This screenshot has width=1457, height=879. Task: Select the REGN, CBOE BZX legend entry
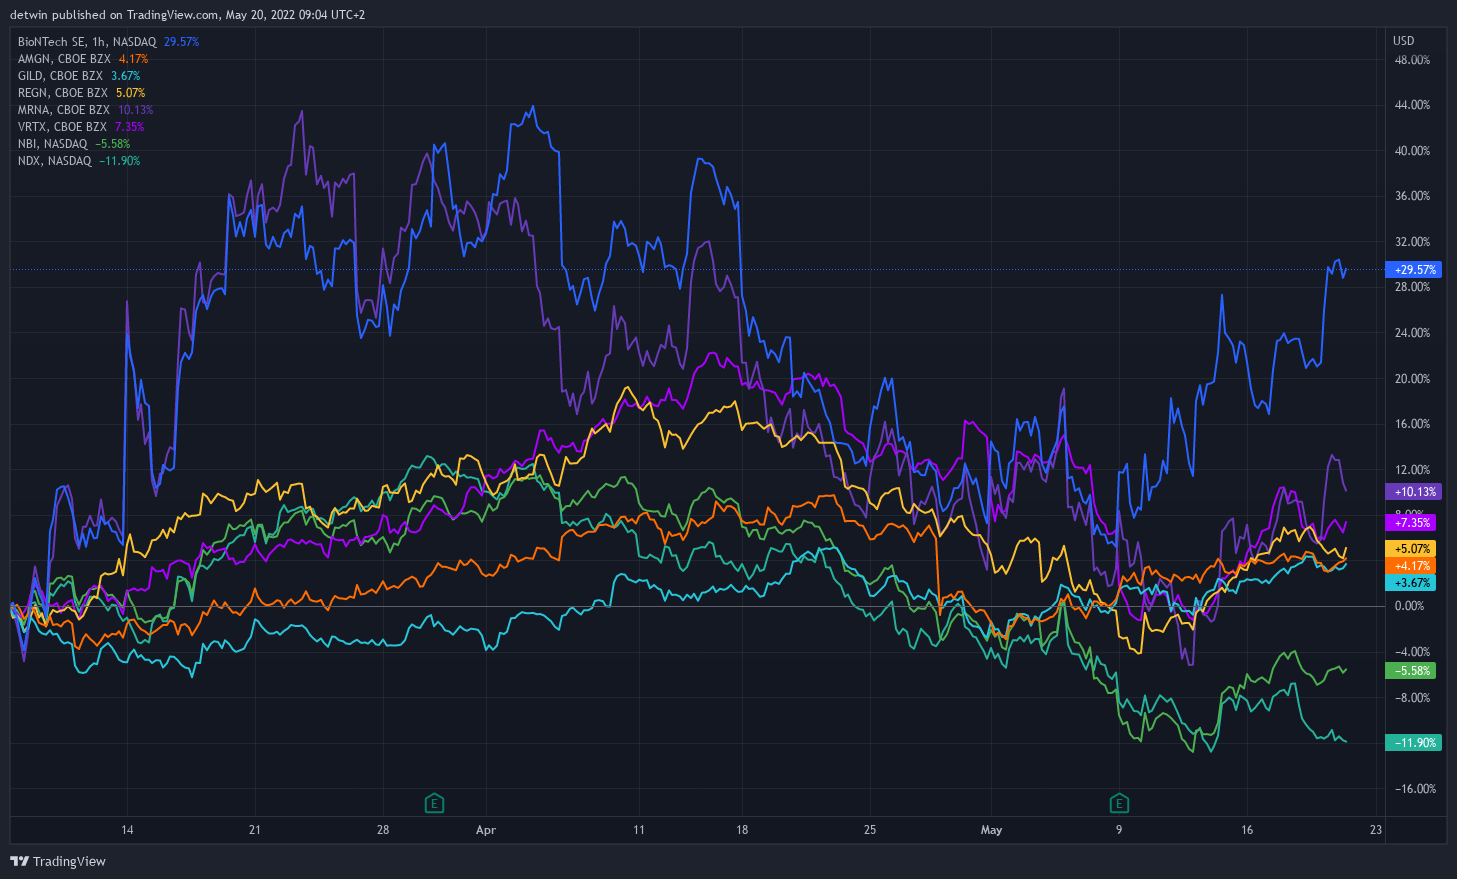pyautogui.click(x=81, y=93)
